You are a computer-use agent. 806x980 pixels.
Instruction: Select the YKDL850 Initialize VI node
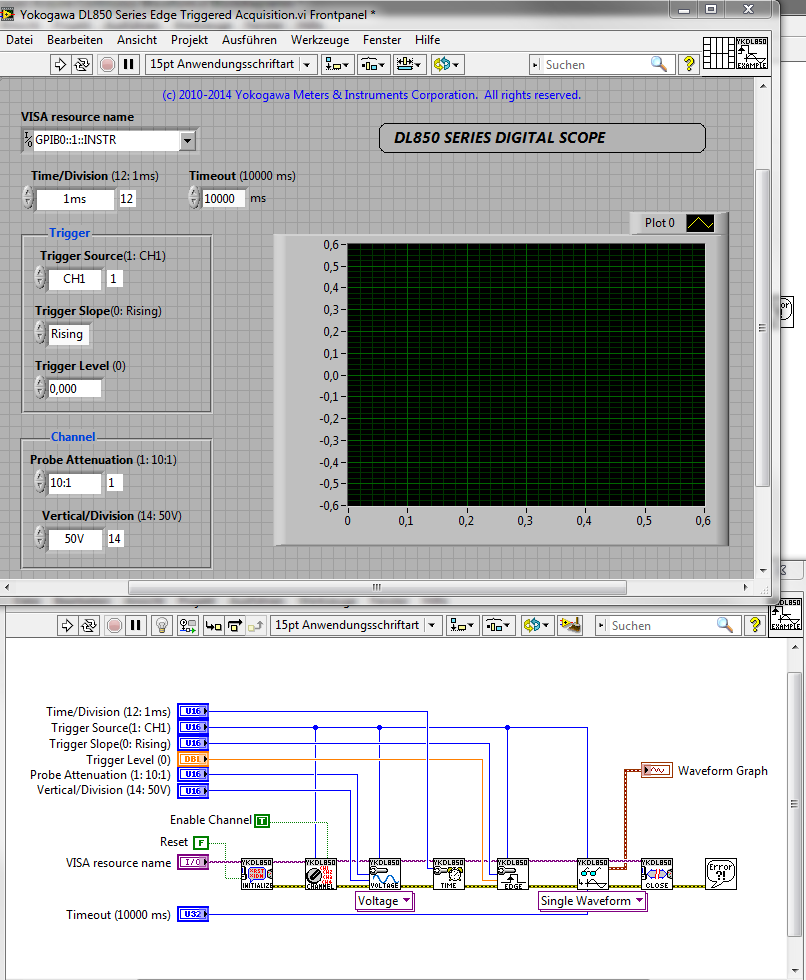tap(257, 874)
